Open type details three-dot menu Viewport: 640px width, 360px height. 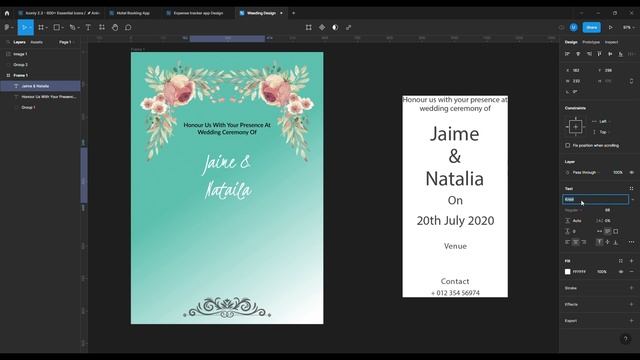[631, 242]
